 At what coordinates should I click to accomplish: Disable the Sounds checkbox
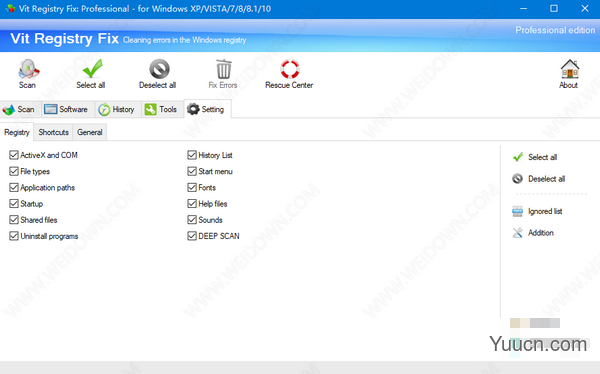192,220
